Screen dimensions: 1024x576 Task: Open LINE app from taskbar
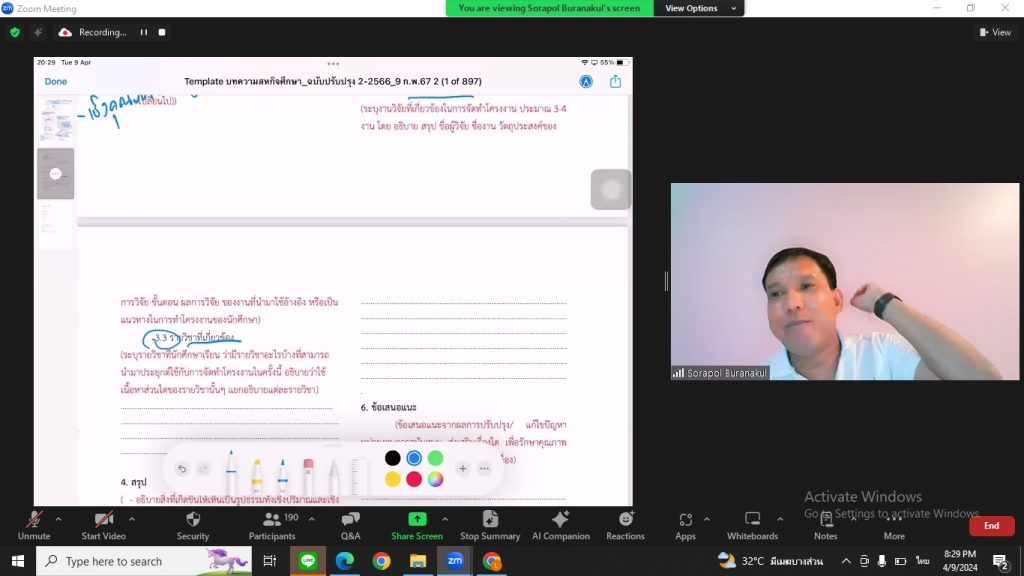pyautogui.click(x=308, y=561)
